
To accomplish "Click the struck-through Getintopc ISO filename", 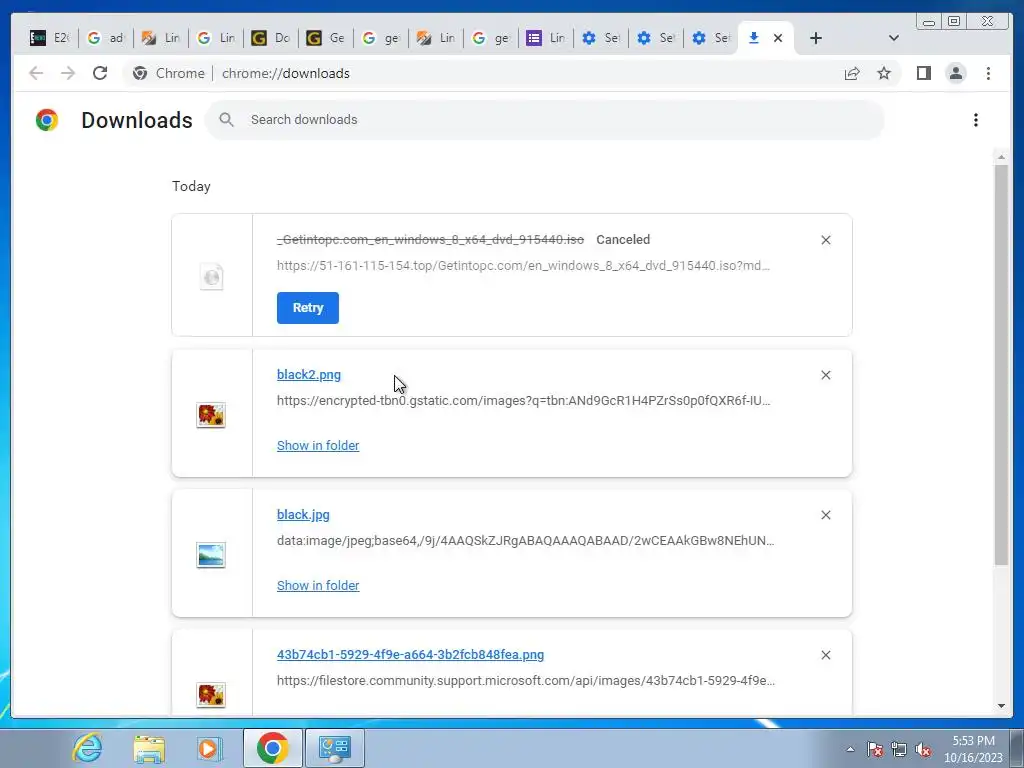I will [x=430, y=240].
